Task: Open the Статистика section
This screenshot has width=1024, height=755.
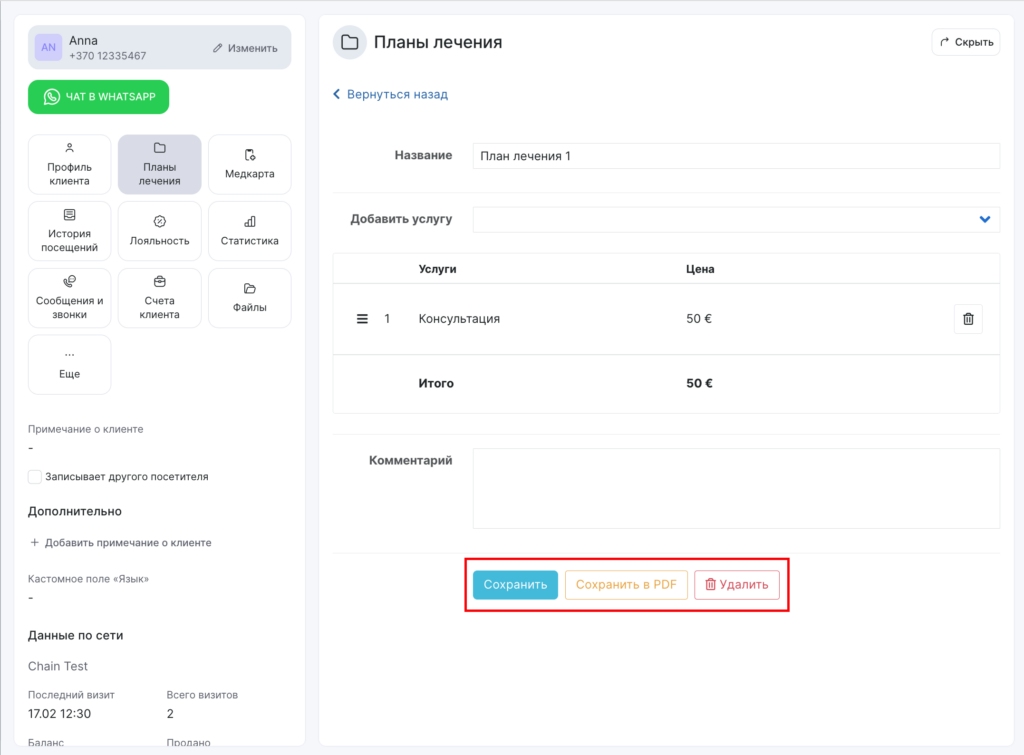Action: (249, 231)
